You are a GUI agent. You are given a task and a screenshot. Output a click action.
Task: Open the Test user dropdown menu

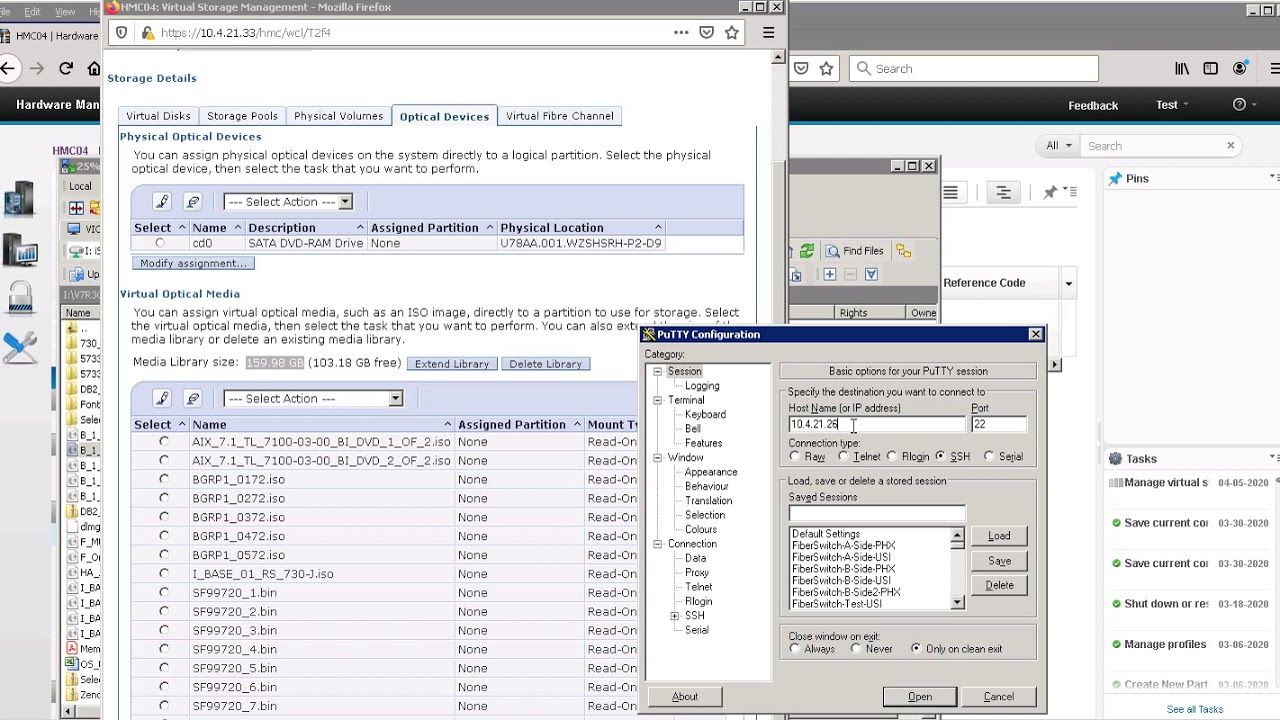1172,105
